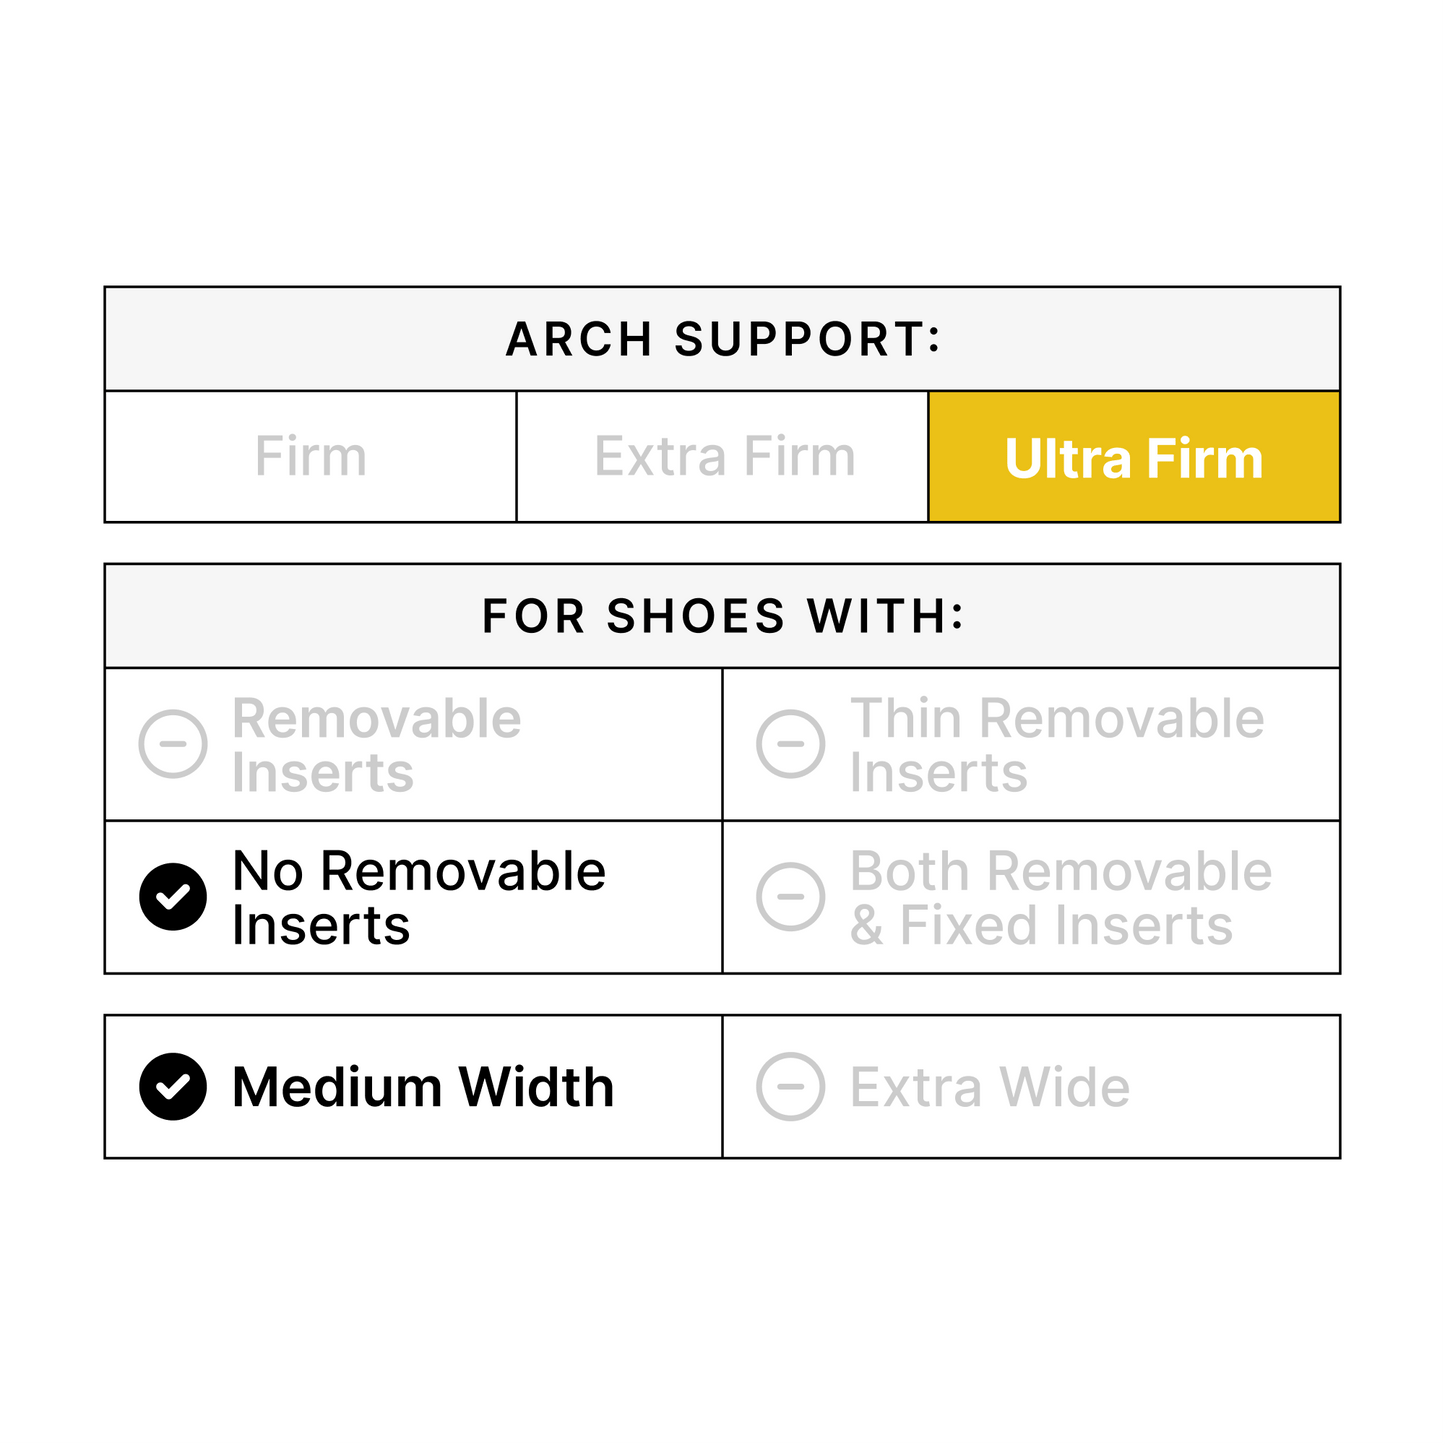Select the Extra Firm arch support option

coord(723,457)
